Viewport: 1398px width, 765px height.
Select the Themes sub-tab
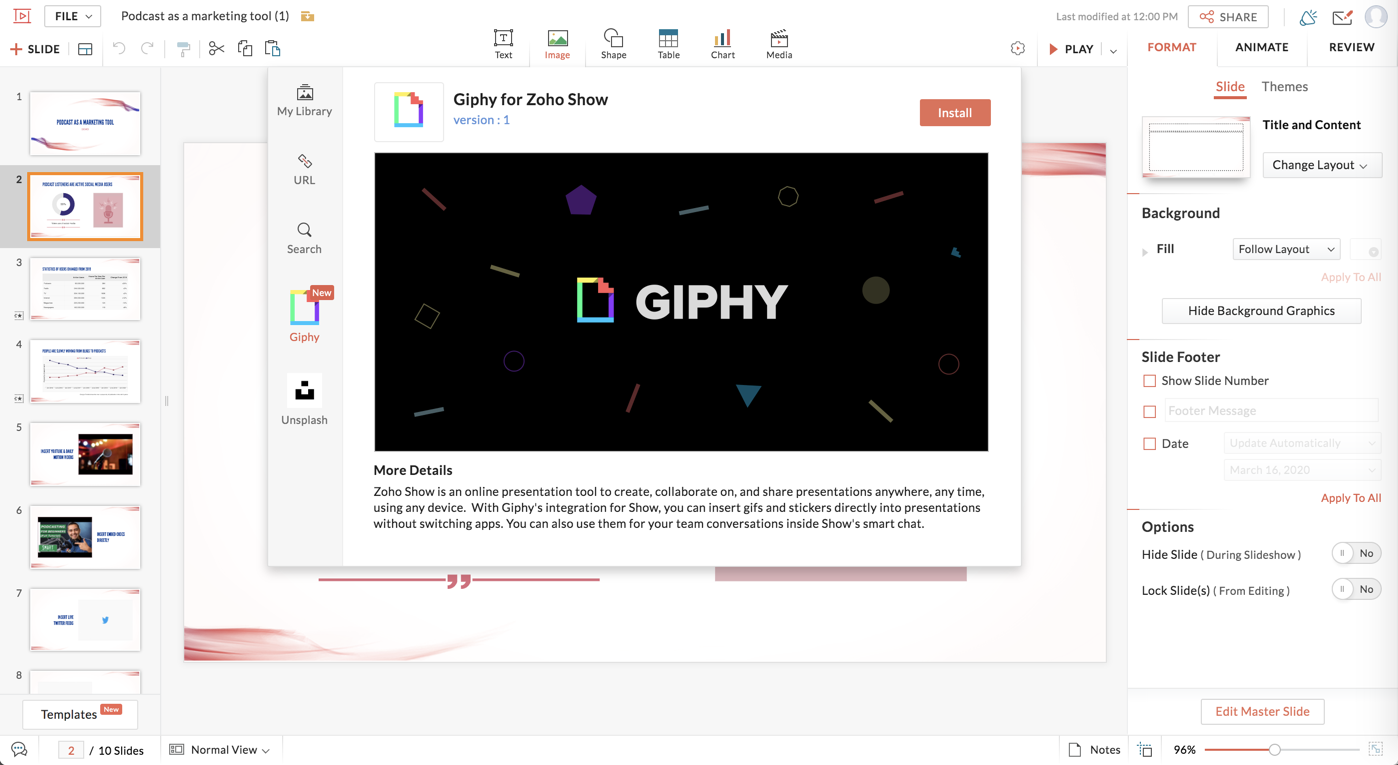tap(1285, 87)
